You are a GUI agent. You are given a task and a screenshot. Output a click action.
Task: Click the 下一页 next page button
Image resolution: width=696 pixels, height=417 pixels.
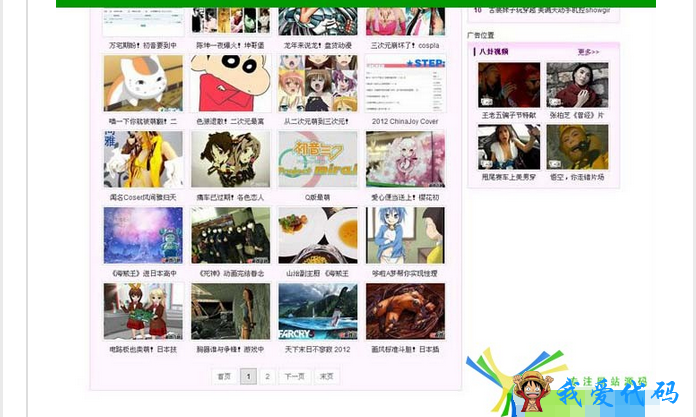295,377
